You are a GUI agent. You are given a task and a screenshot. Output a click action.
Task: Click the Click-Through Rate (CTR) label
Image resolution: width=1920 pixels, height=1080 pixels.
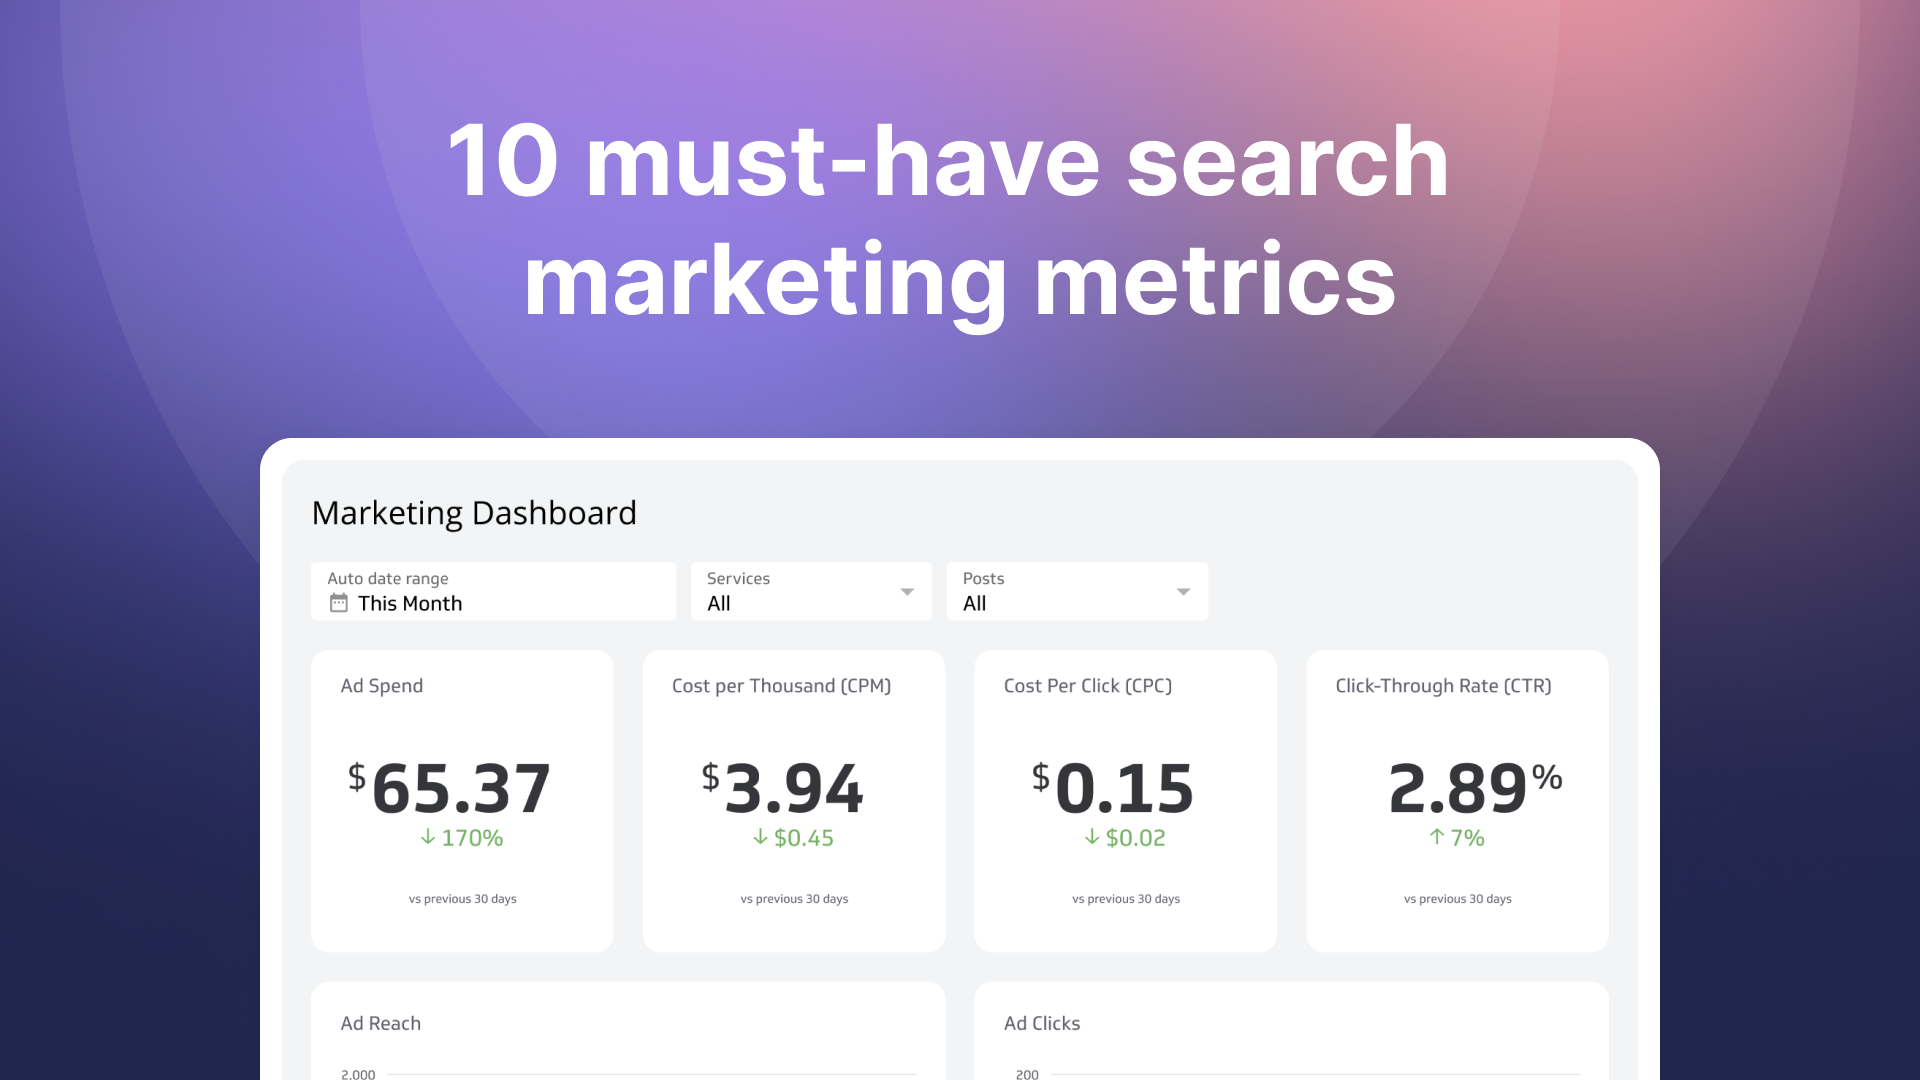pos(1443,686)
